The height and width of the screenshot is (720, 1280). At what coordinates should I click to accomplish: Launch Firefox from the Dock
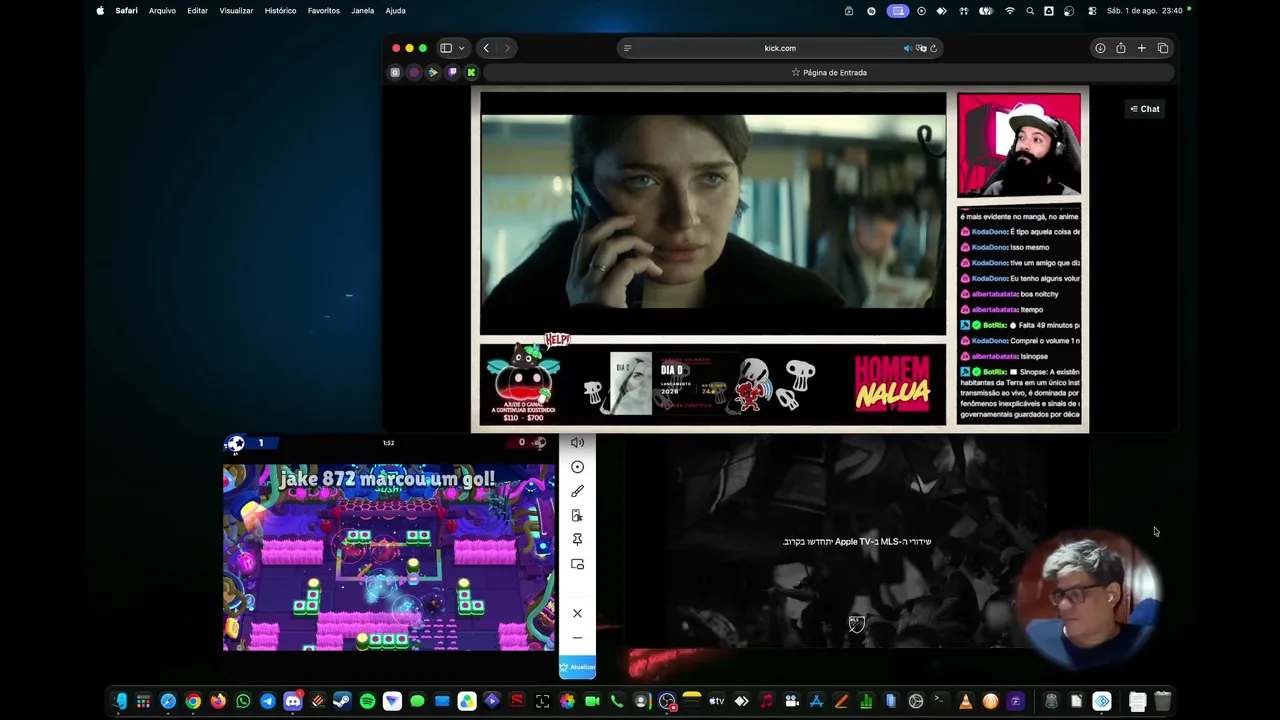(x=218, y=701)
